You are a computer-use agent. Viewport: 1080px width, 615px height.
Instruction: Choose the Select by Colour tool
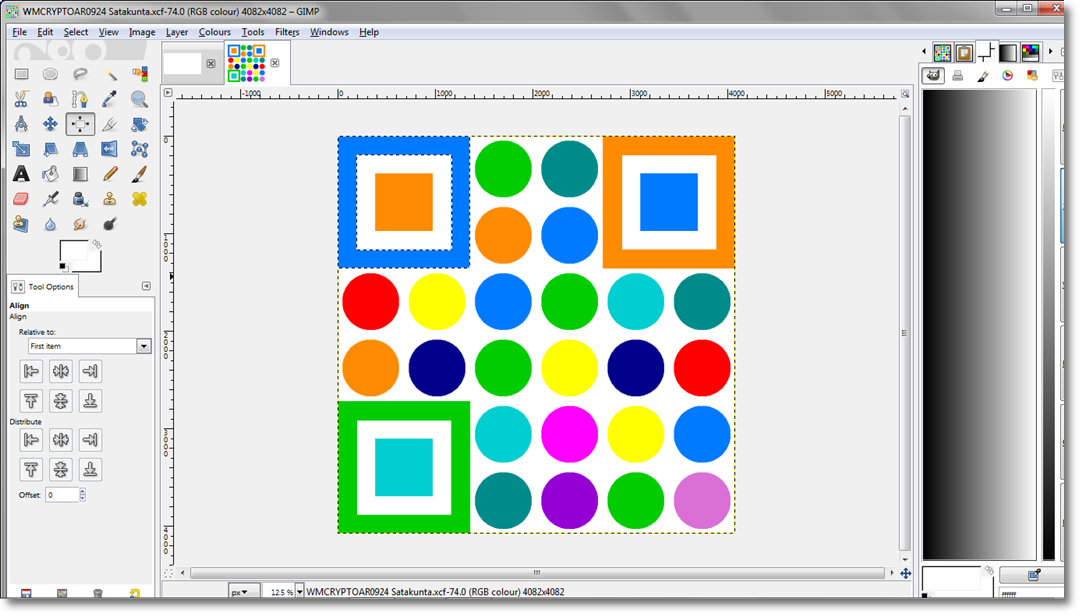[139, 74]
